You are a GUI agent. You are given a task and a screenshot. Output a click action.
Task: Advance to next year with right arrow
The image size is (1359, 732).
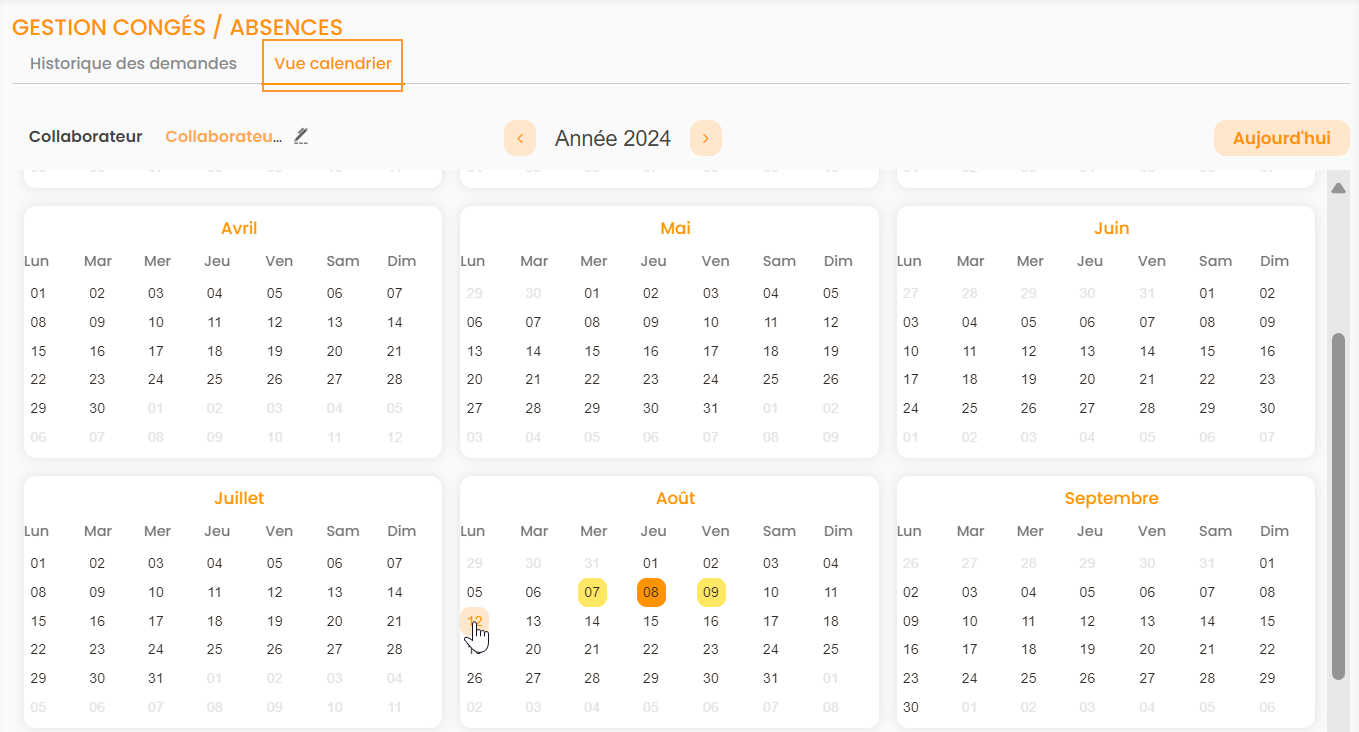coord(706,138)
